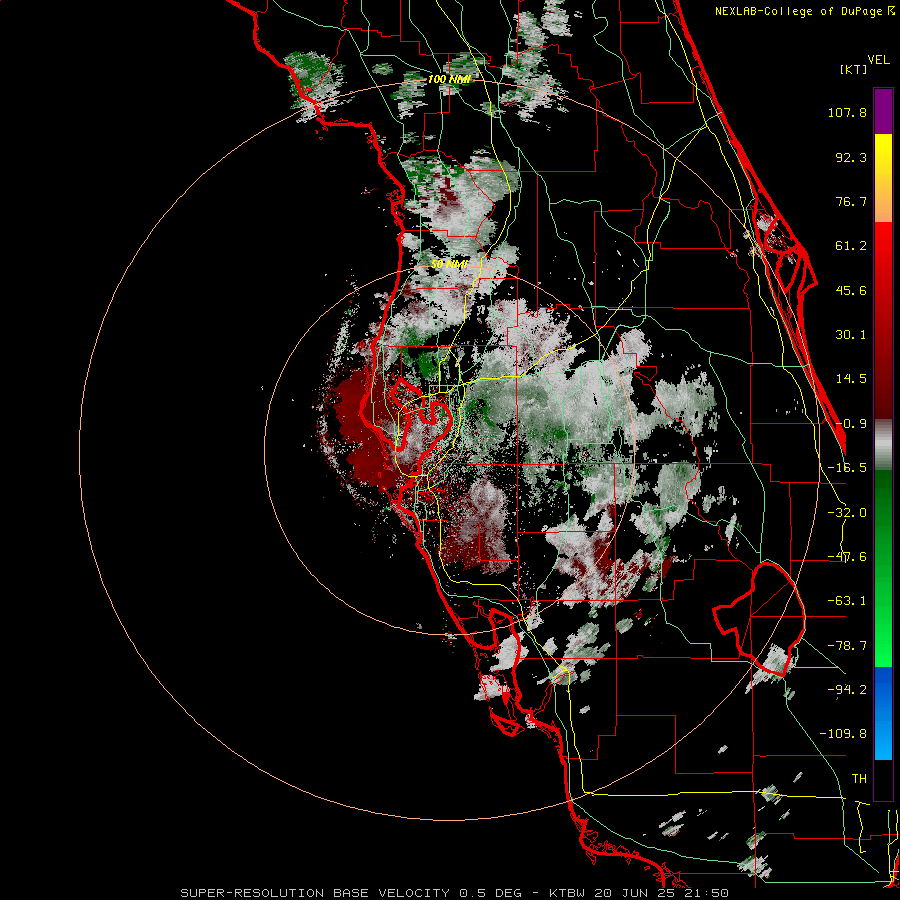The width and height of the screenshot is (900, 900).
Task: Click the -94.2 velocity scale value
Action: coord(847,689)
